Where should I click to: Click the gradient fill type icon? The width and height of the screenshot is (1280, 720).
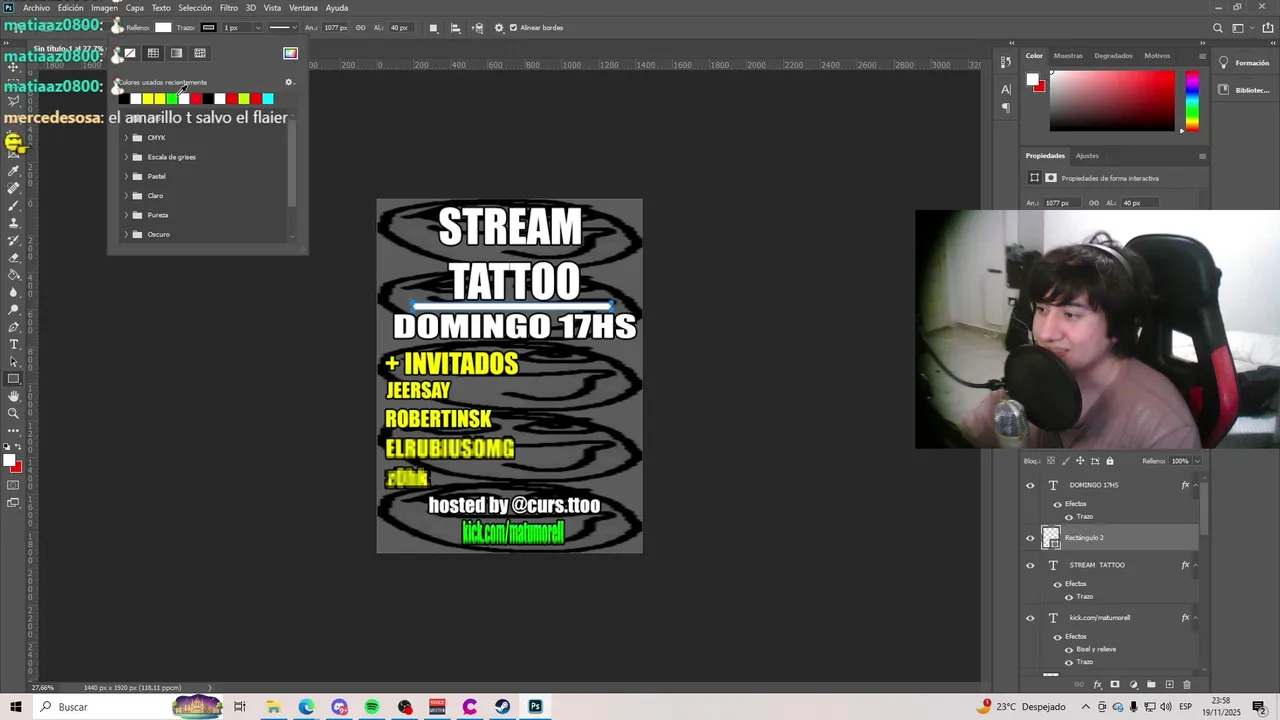pyautogui.click(x=176, y=53)
